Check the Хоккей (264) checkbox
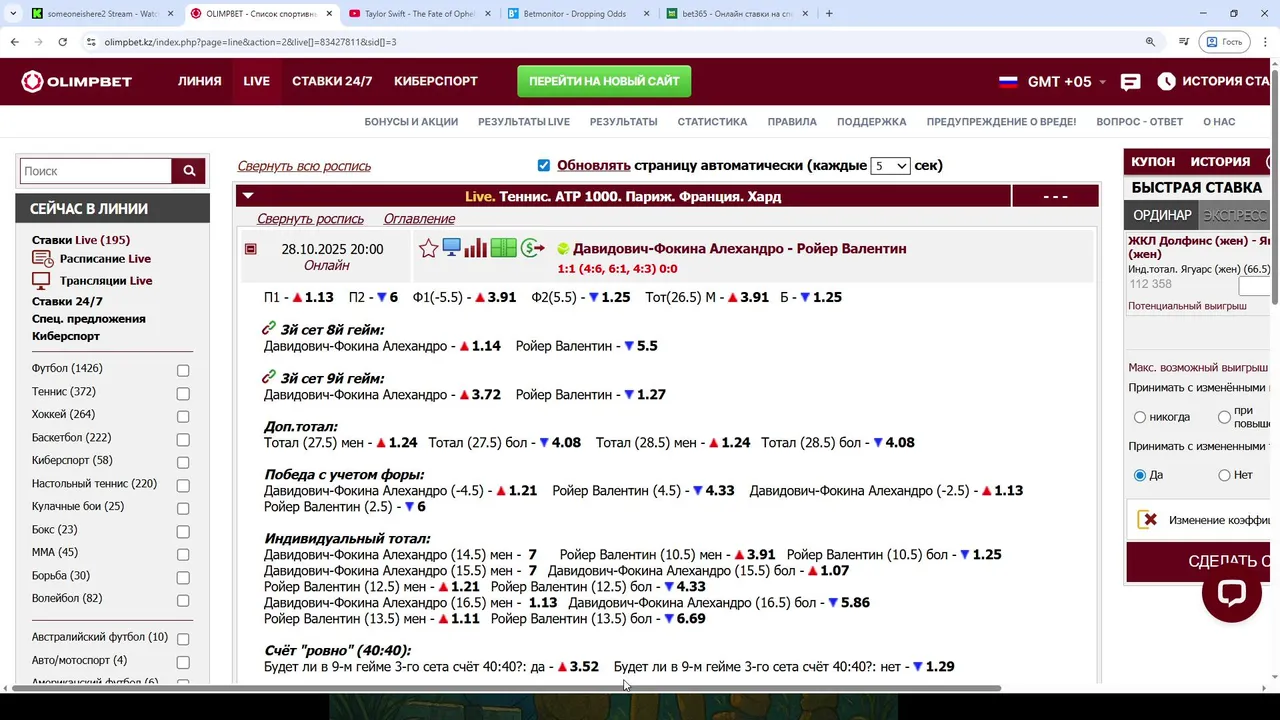 pyautogui.click(x=183, y=416)
